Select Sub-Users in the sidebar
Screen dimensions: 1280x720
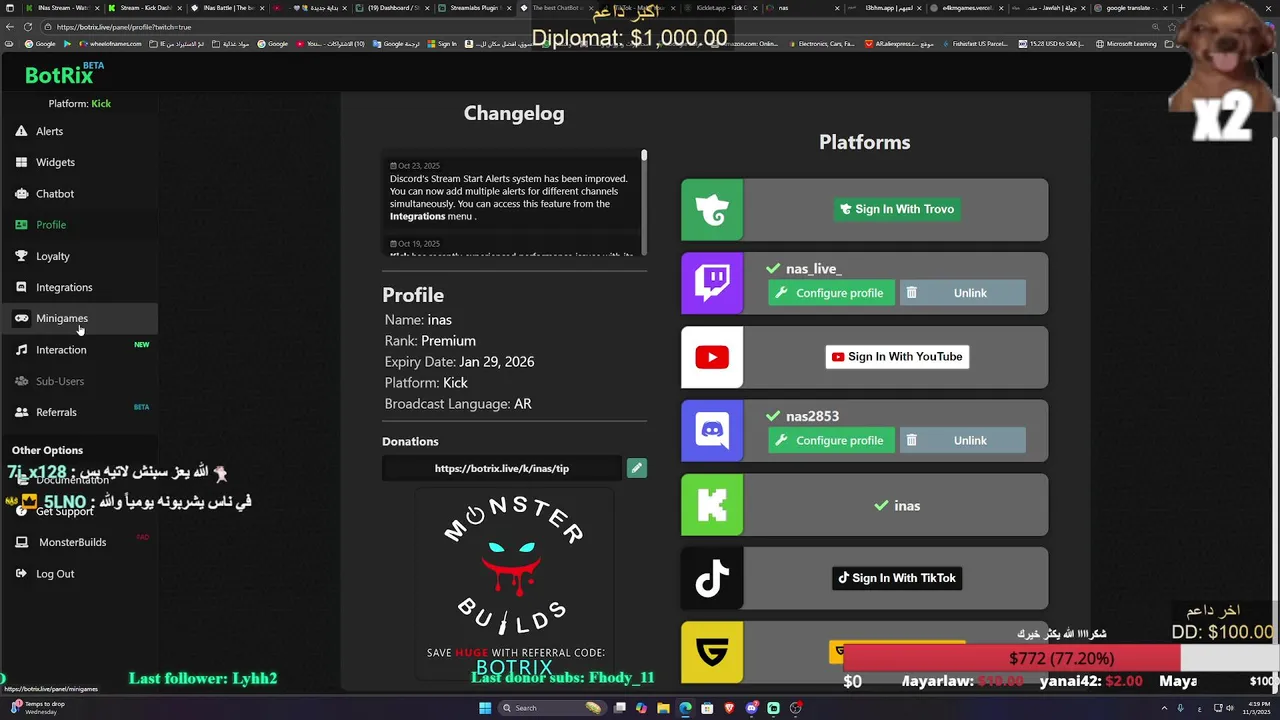click(x=60, y=381)
